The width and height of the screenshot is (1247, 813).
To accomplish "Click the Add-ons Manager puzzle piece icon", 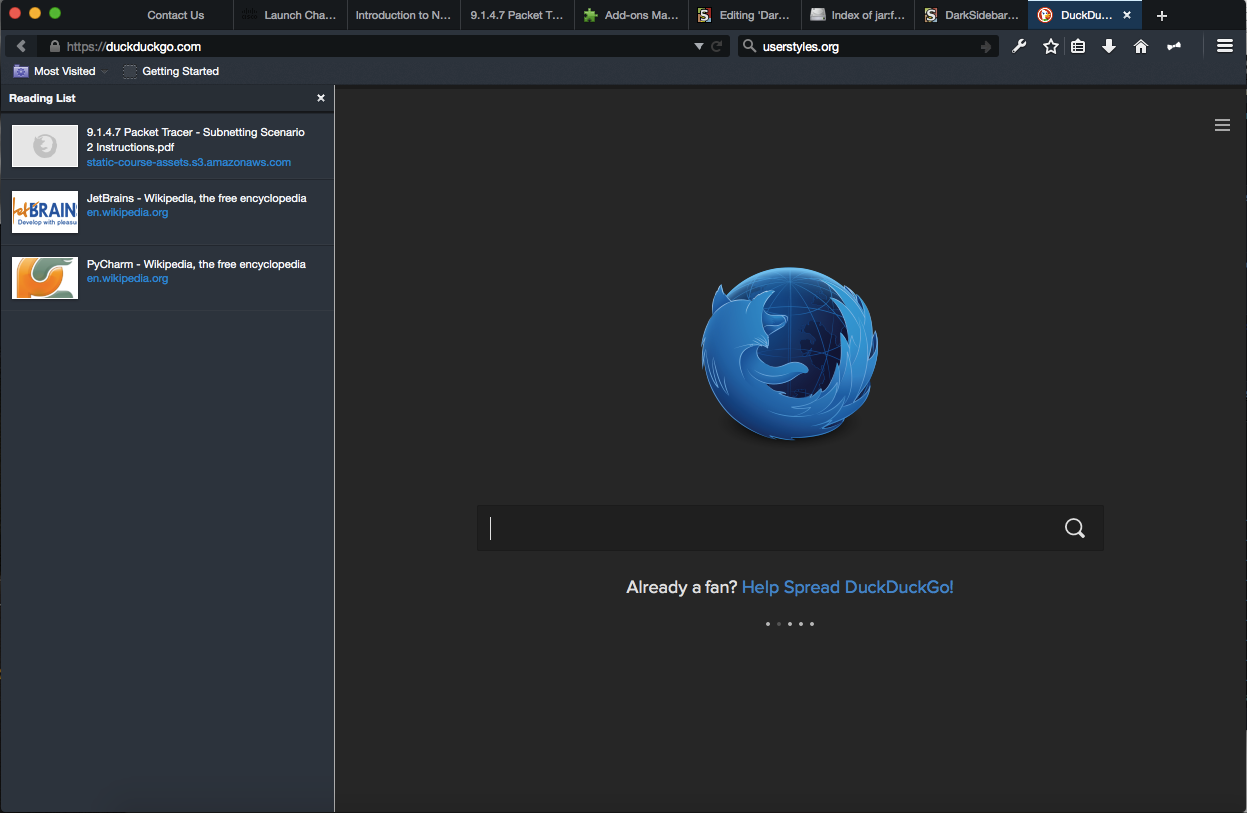I will click(x=591, y=15).
